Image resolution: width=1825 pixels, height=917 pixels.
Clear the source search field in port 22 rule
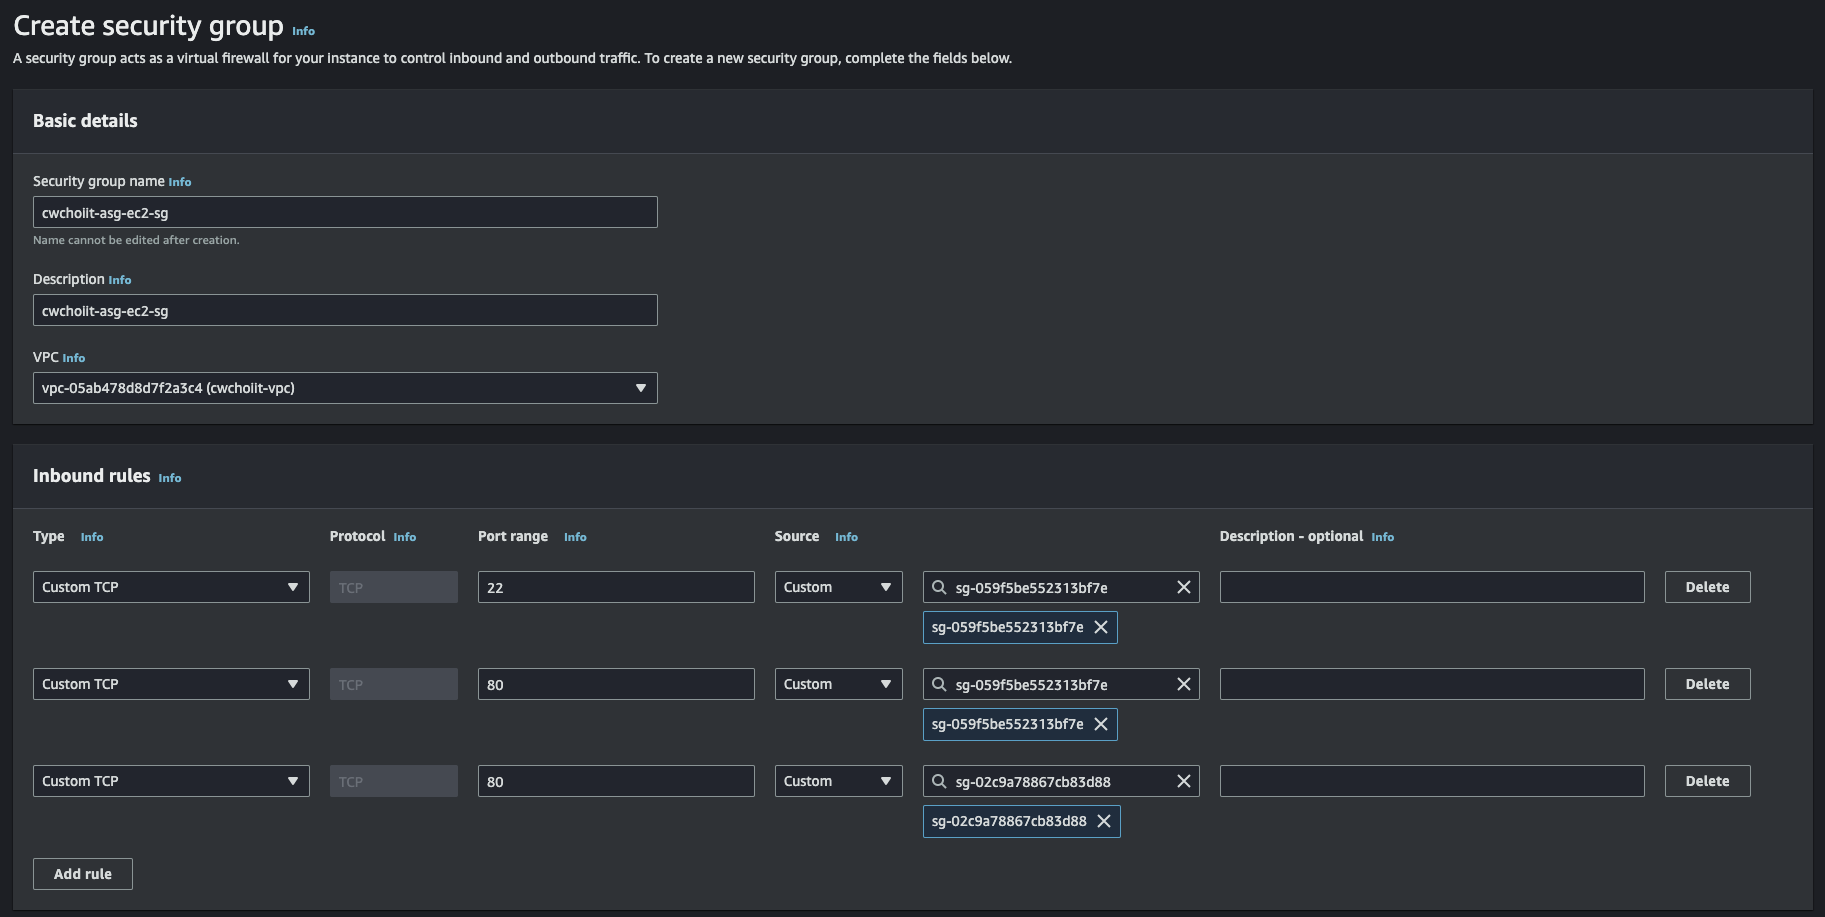[x=1183, y=587]
